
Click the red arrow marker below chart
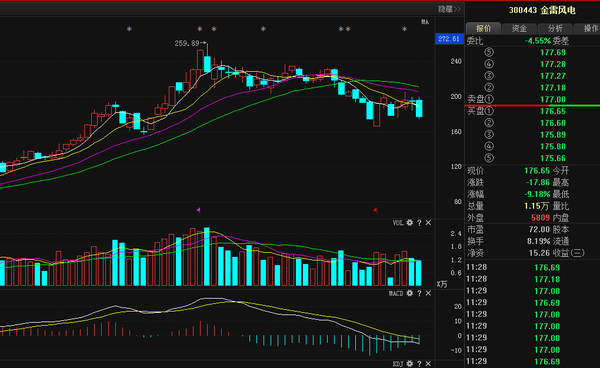(x=375, y=210)
